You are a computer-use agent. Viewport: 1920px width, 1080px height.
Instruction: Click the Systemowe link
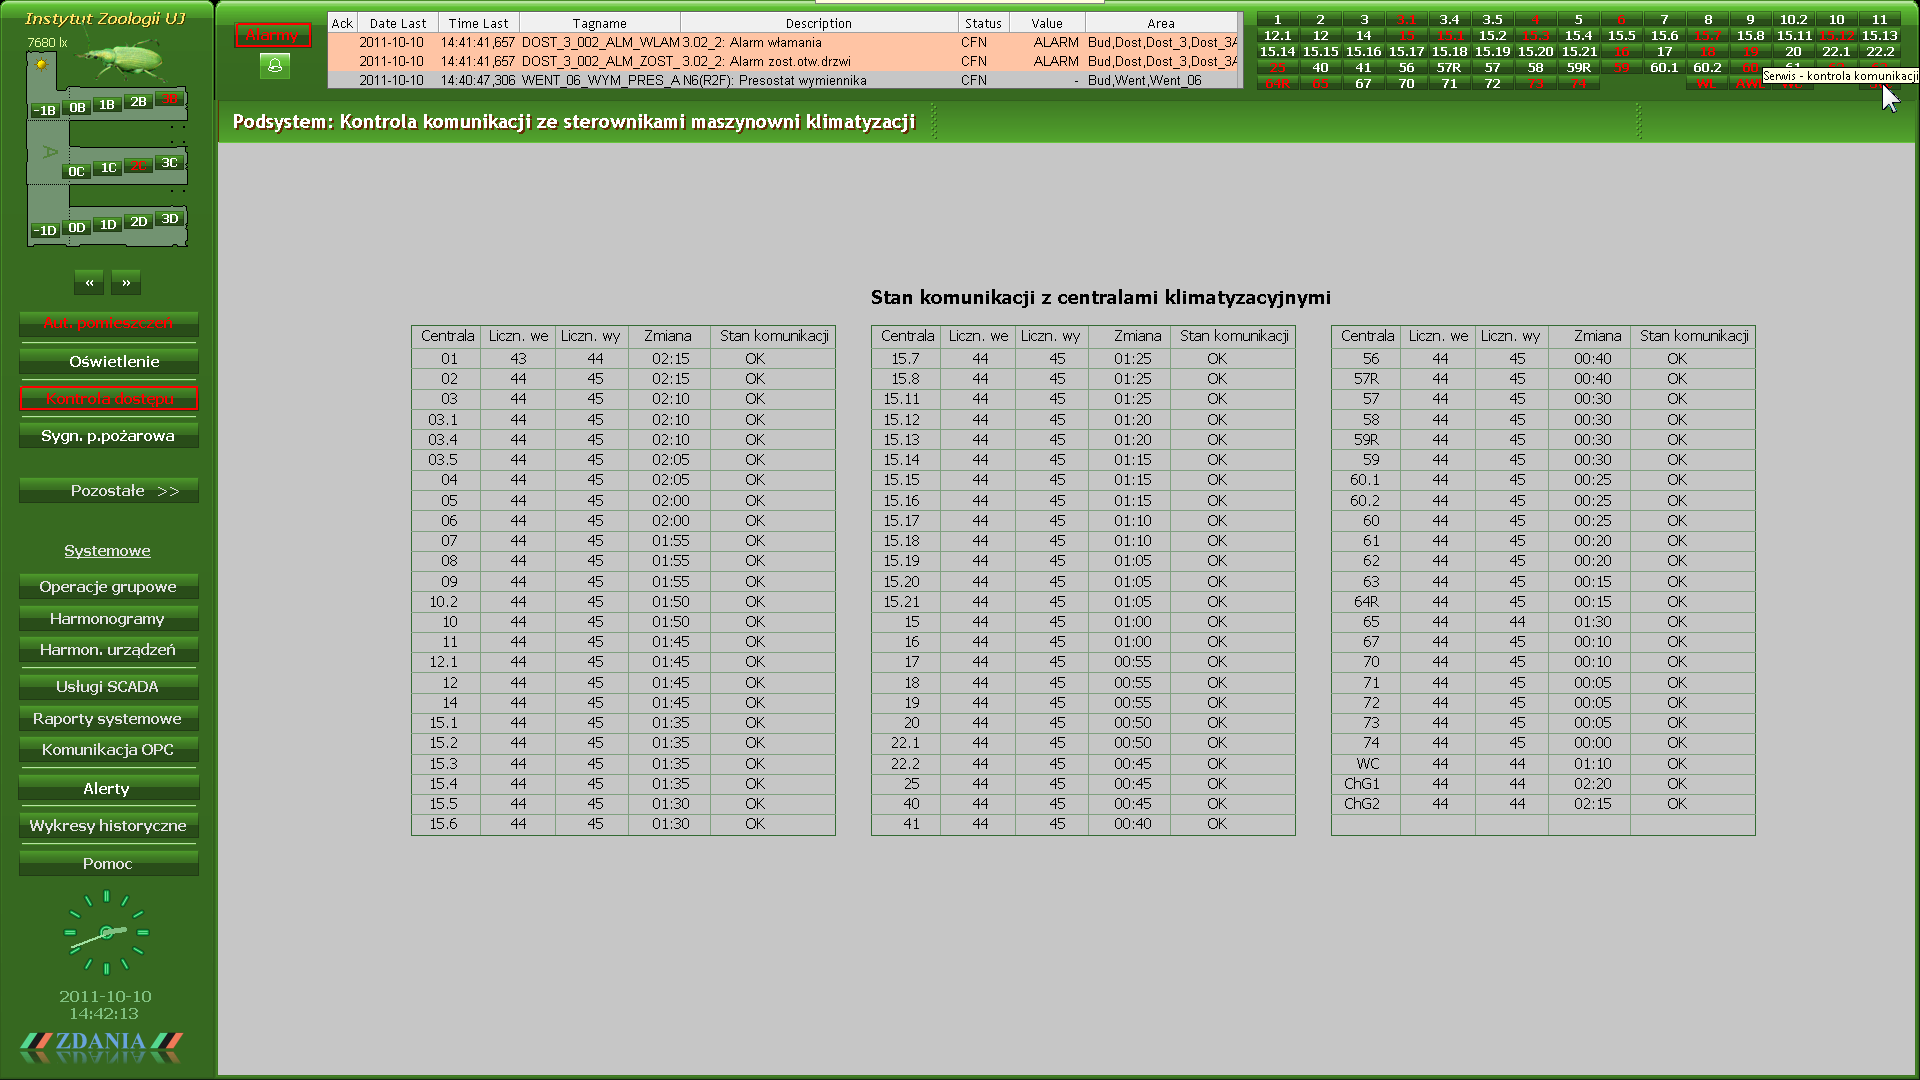click(107, 551)
